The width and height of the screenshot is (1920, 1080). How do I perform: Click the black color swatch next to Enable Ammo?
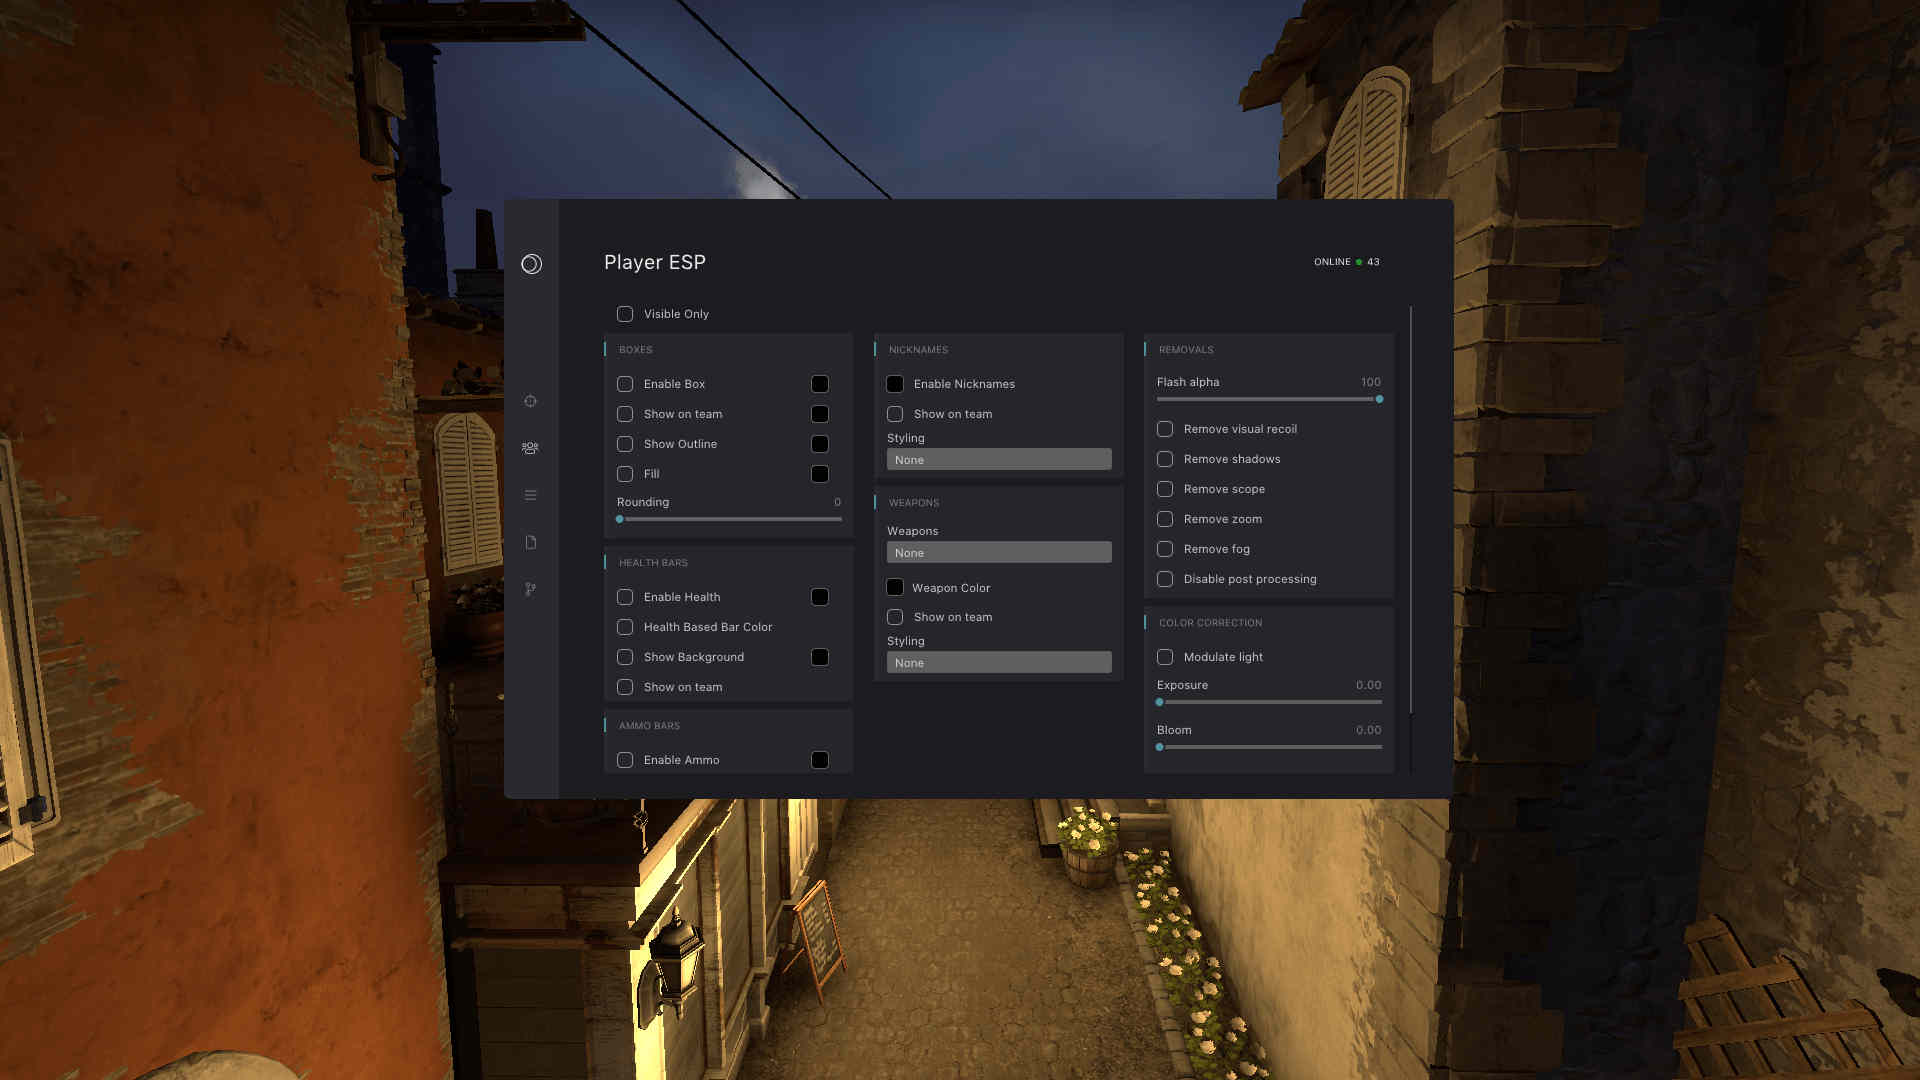[819, 759]
